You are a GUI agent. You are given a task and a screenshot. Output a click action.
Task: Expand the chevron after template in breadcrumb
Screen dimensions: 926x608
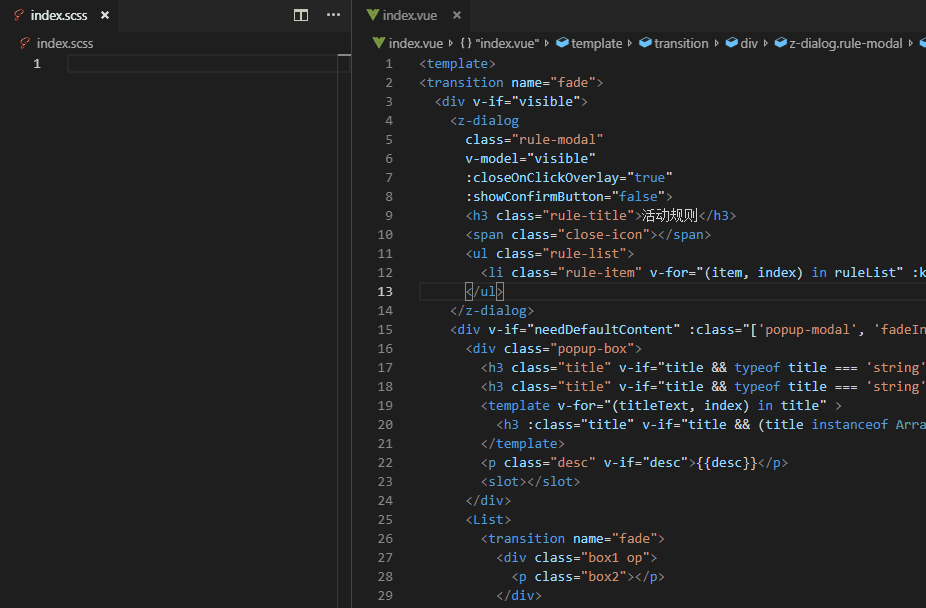click(630, 43)
